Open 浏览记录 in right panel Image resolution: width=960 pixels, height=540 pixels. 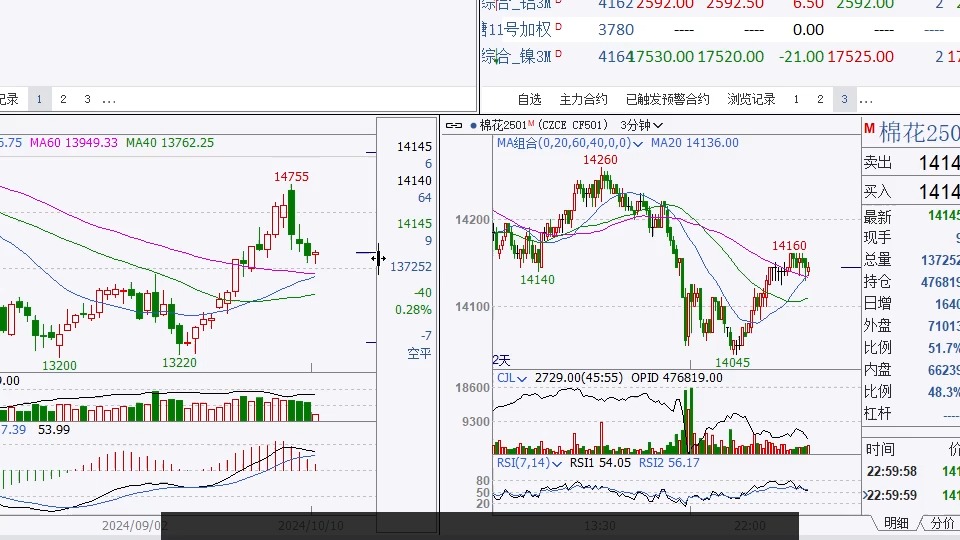click(x=751, y=99)
